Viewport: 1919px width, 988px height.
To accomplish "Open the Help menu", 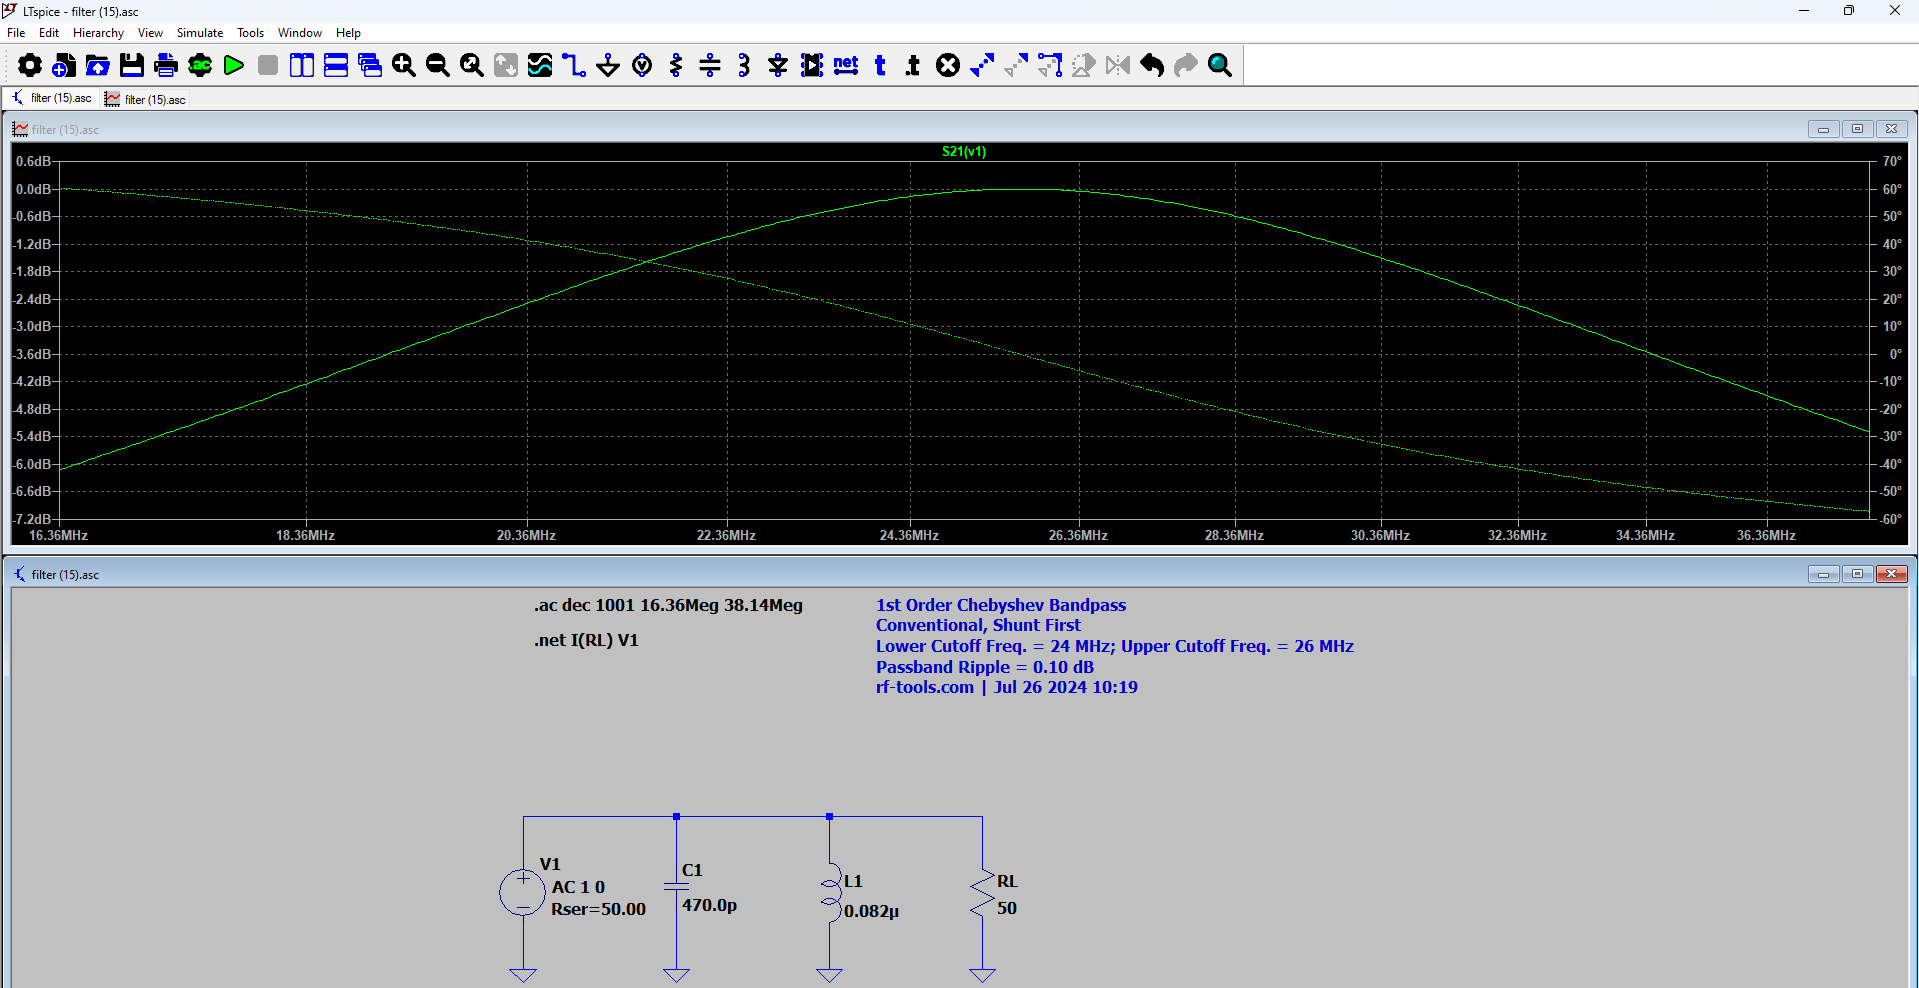I will point(348,33).
